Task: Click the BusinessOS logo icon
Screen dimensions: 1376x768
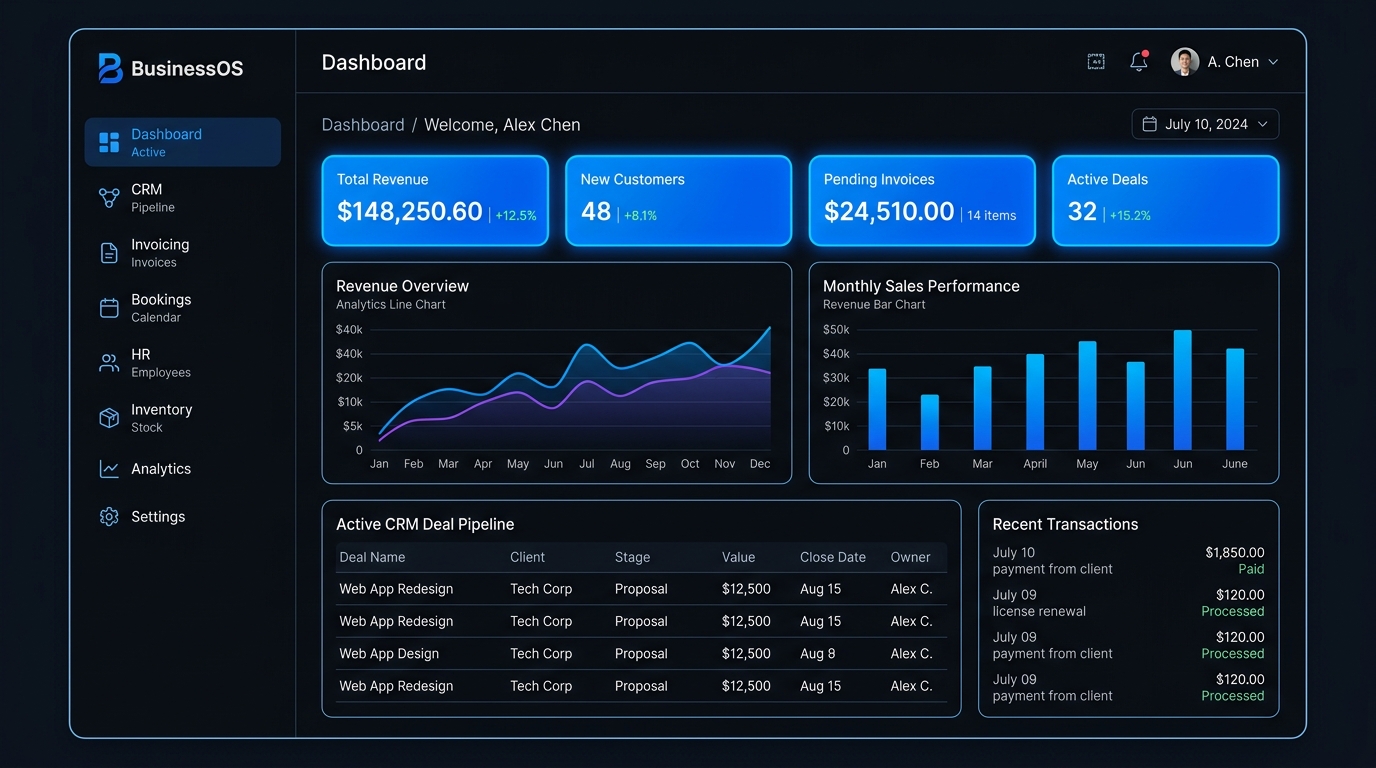Action: tap(110, 68)
